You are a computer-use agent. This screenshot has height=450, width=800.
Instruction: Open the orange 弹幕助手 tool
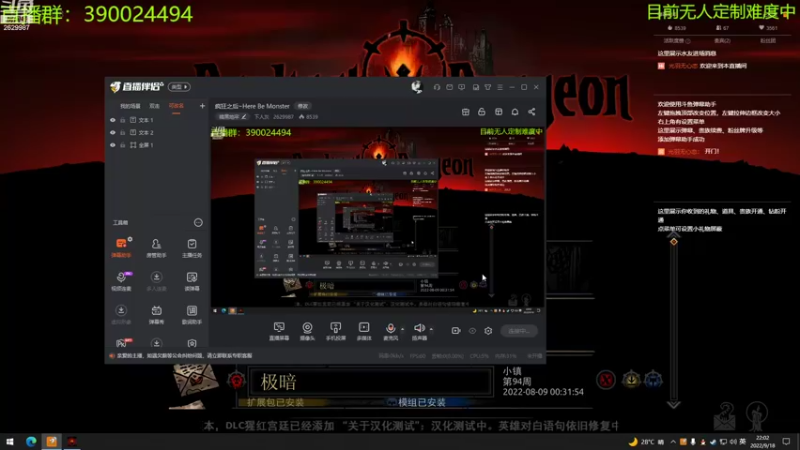(121, 248)
